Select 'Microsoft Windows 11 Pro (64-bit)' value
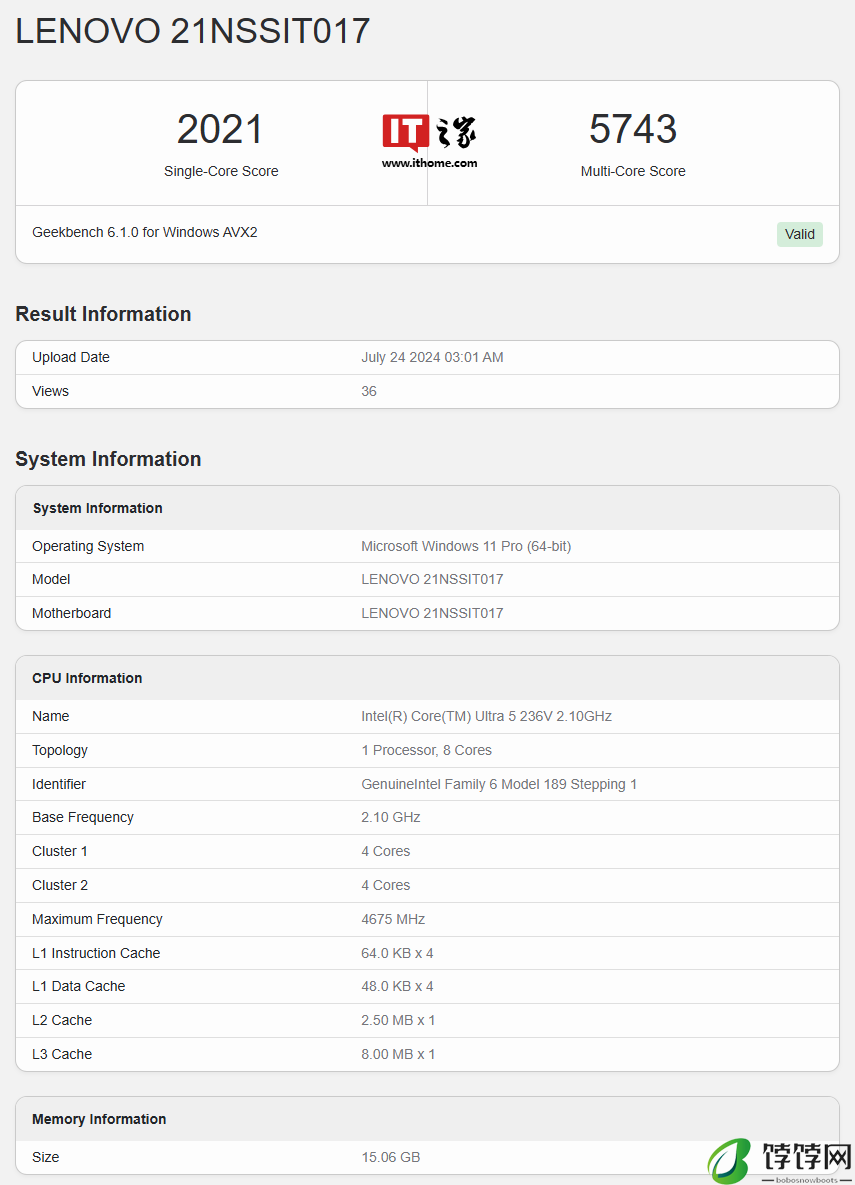The width and height of the screenshot is (855, 1185). point(466,546)
